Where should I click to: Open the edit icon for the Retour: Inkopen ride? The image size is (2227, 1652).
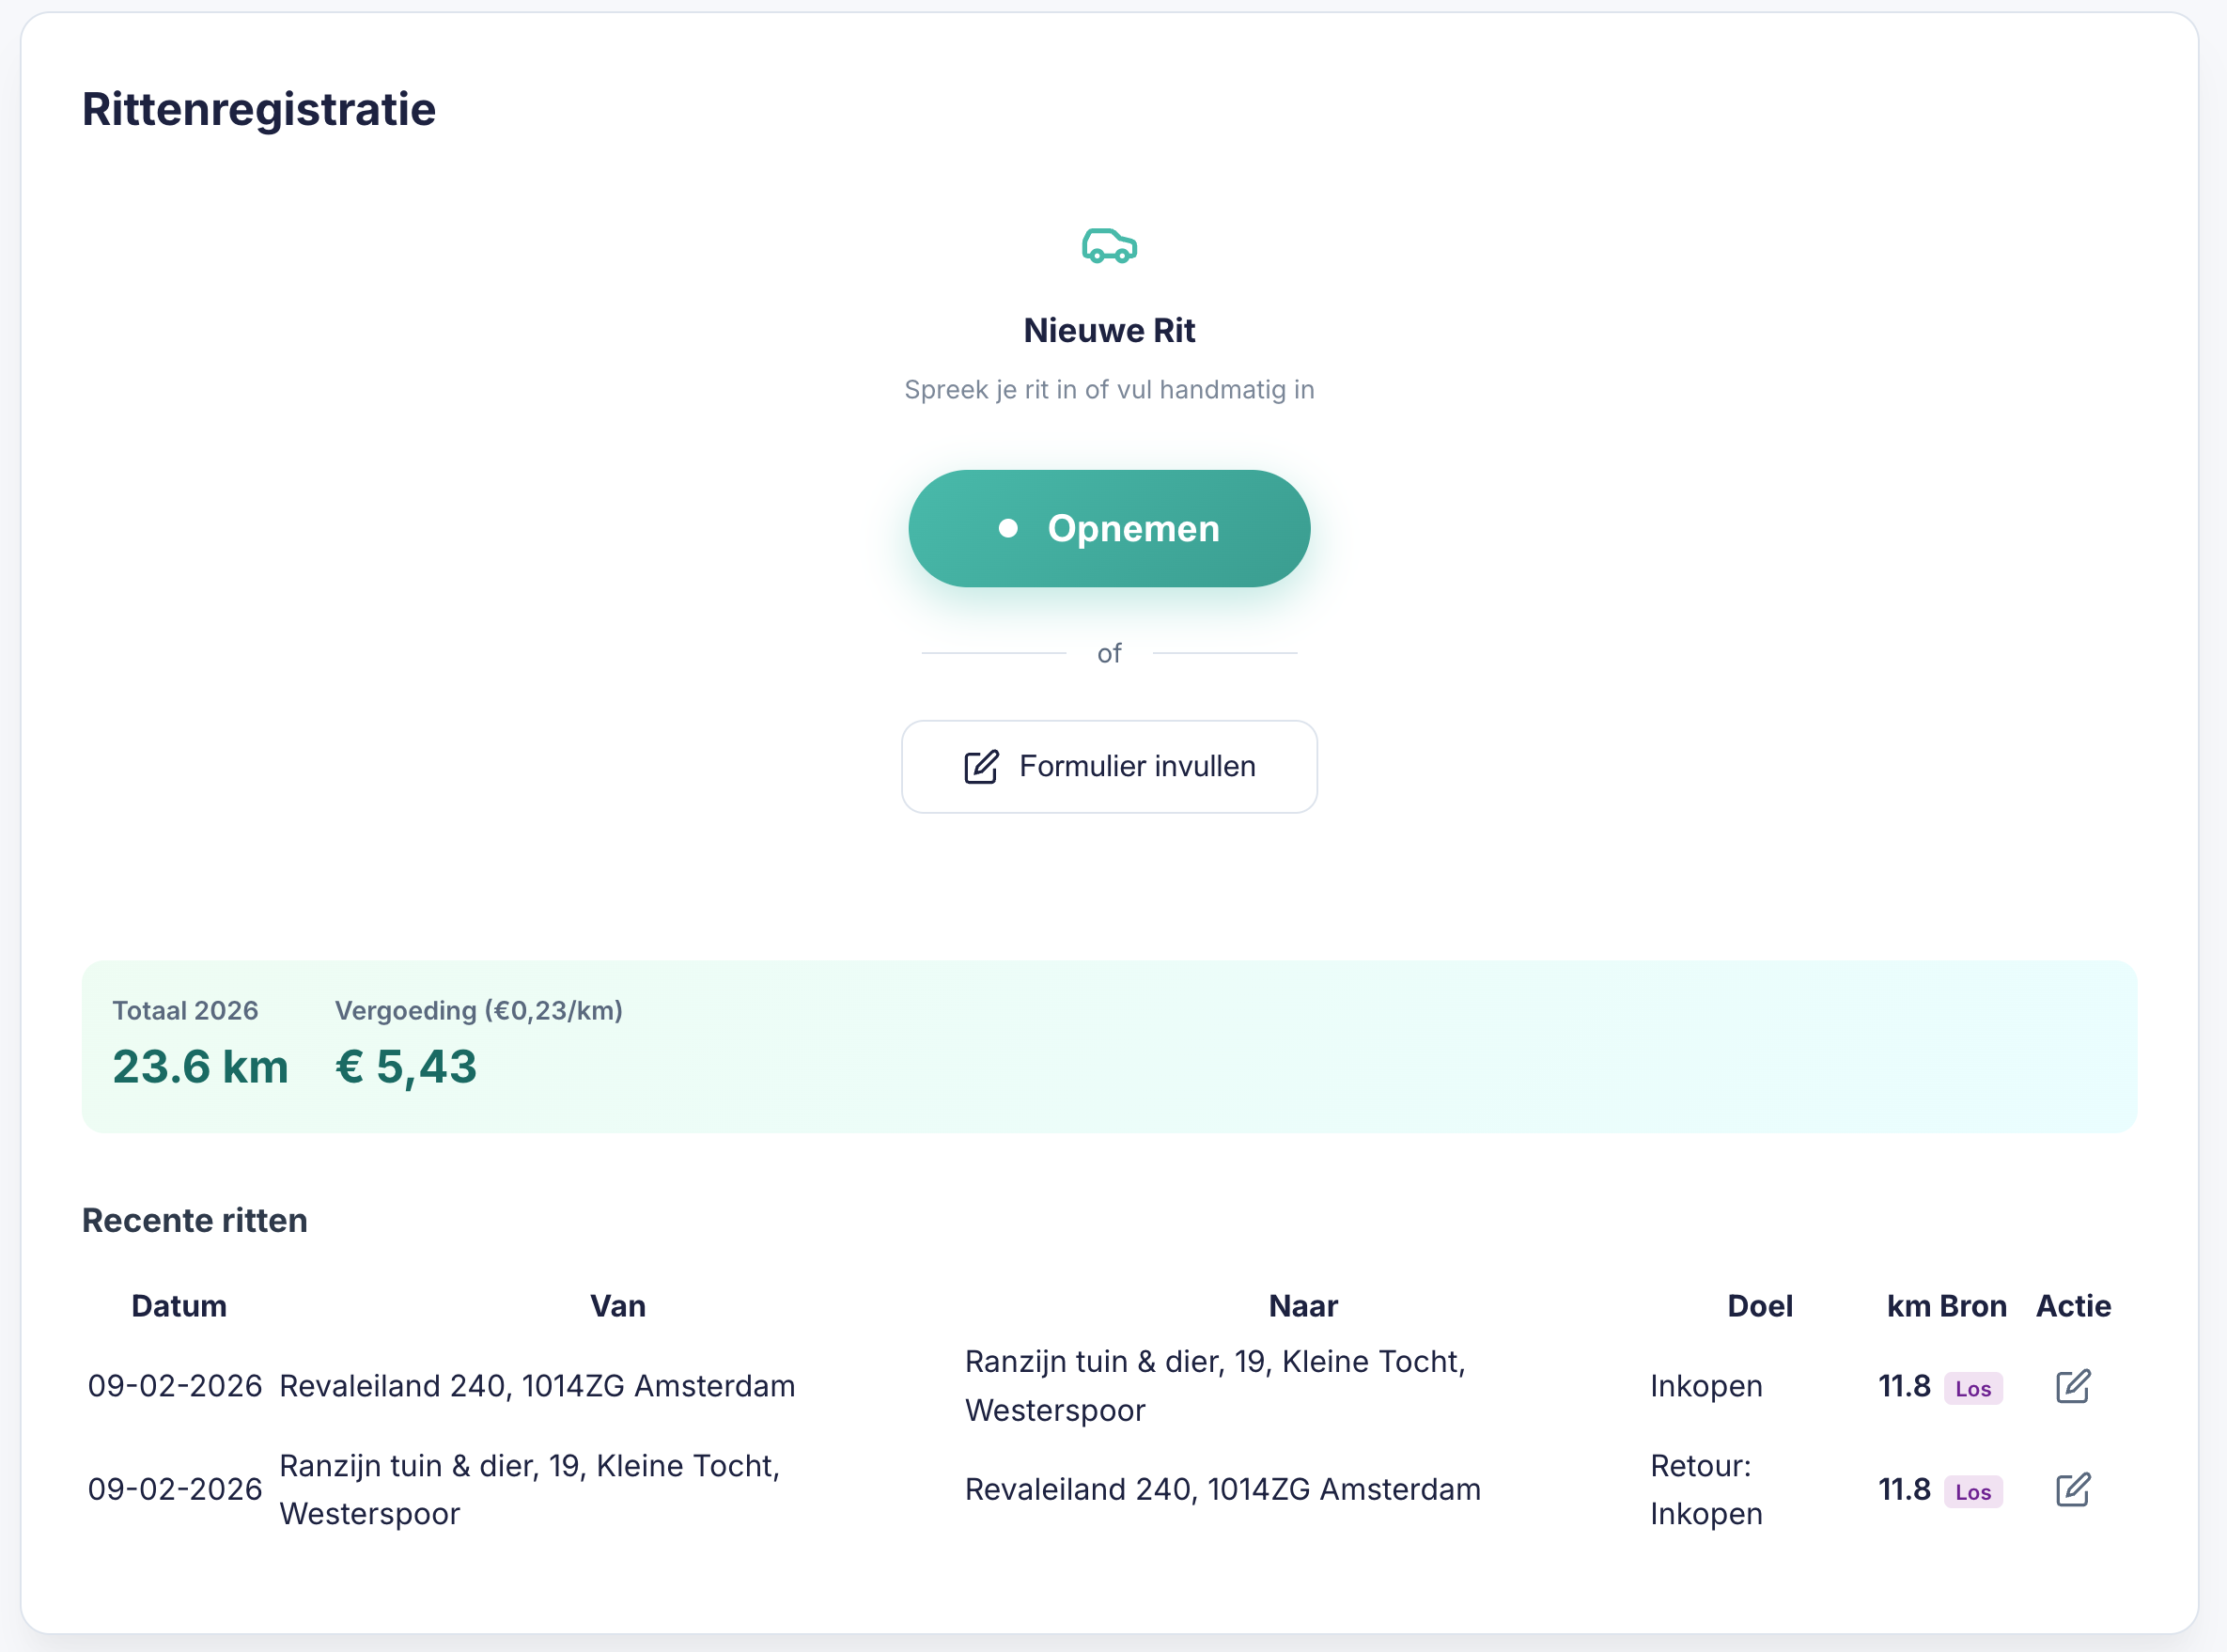2071,1489
